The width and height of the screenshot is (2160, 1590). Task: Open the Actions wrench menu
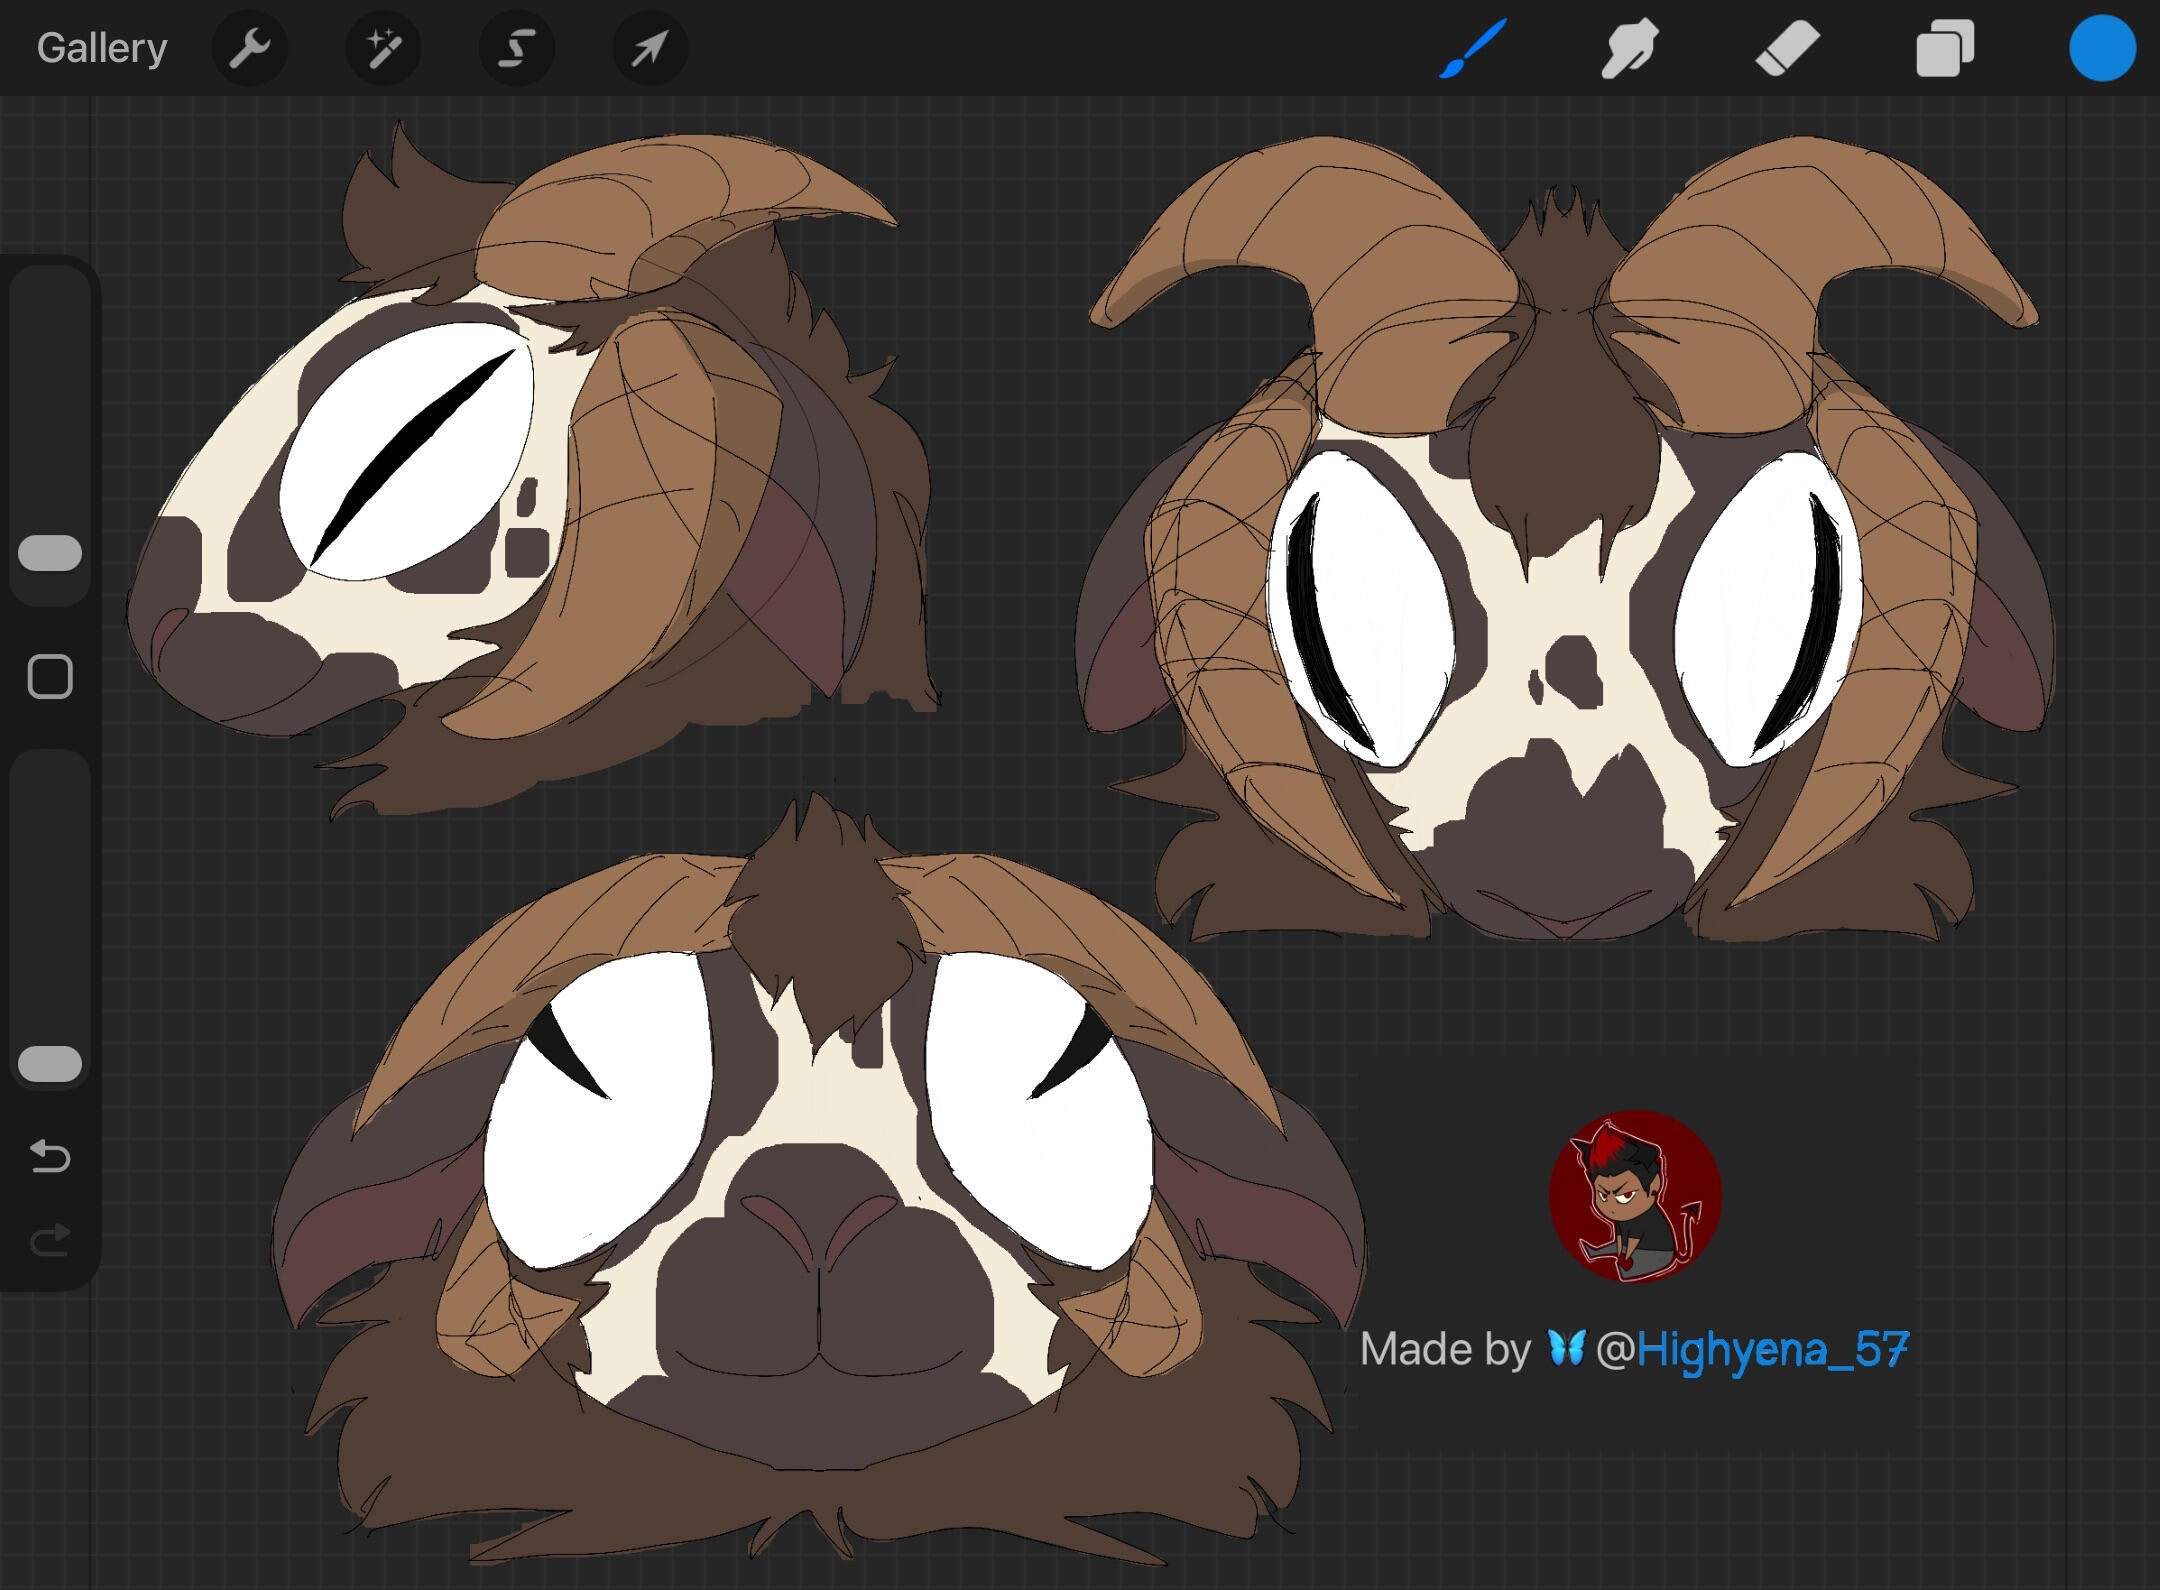[x=249, y=48]
